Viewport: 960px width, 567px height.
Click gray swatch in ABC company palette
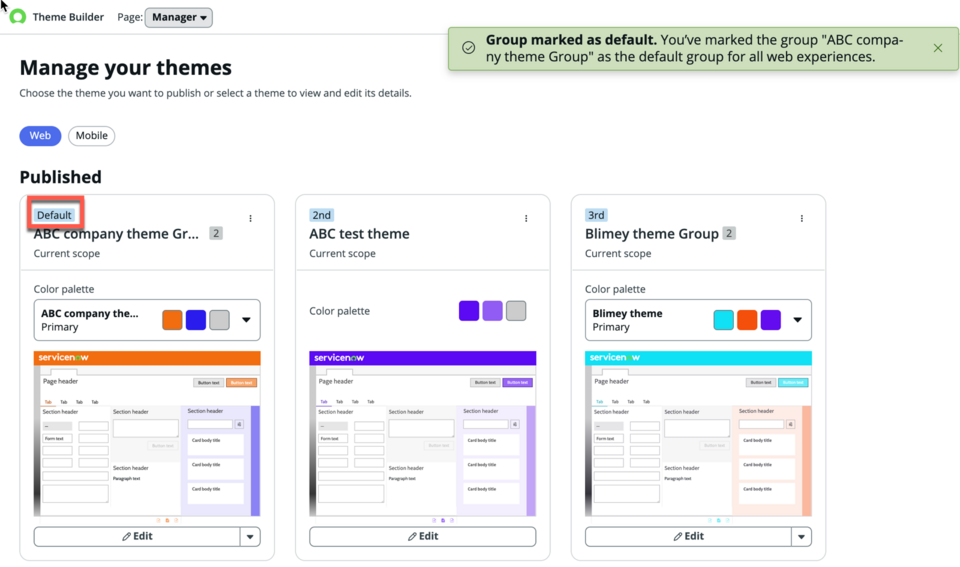[219, 320]
